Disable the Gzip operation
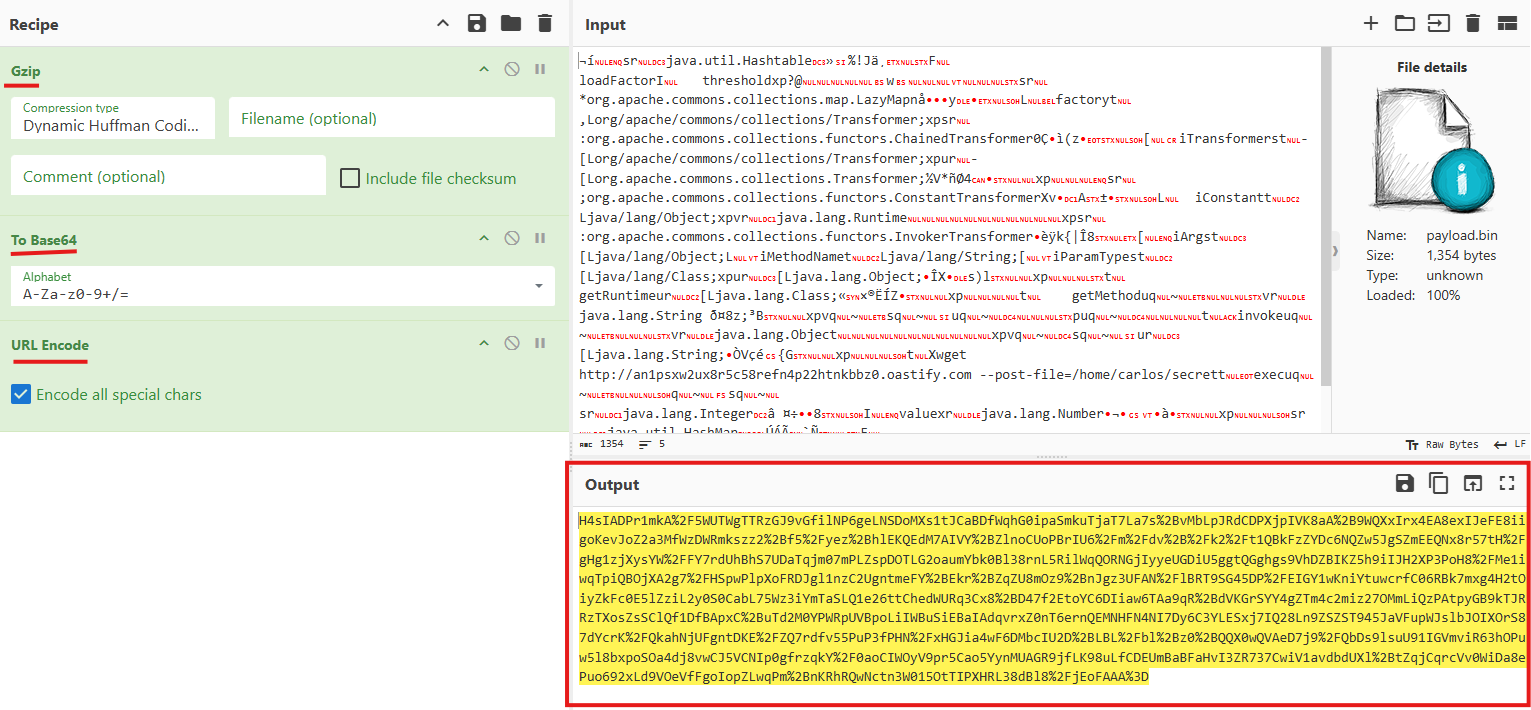Image resolution: width=1531 pixels, height=710 pixels. coord(512,69)
